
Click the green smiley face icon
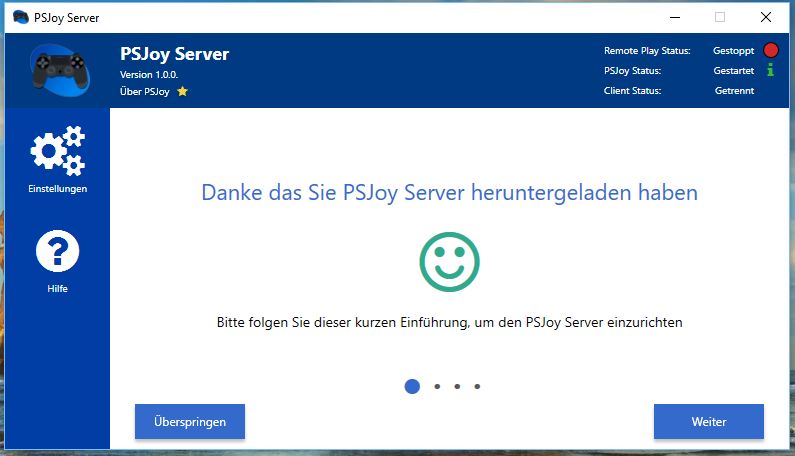click(x=449, y=262)
